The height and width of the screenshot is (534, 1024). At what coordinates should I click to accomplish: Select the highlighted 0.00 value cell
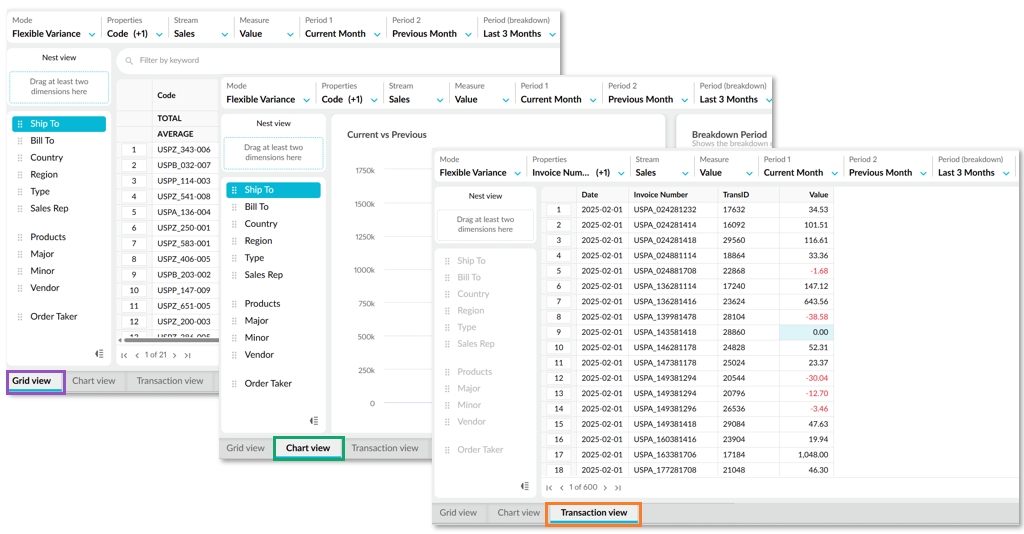click(x=806, y=332)
